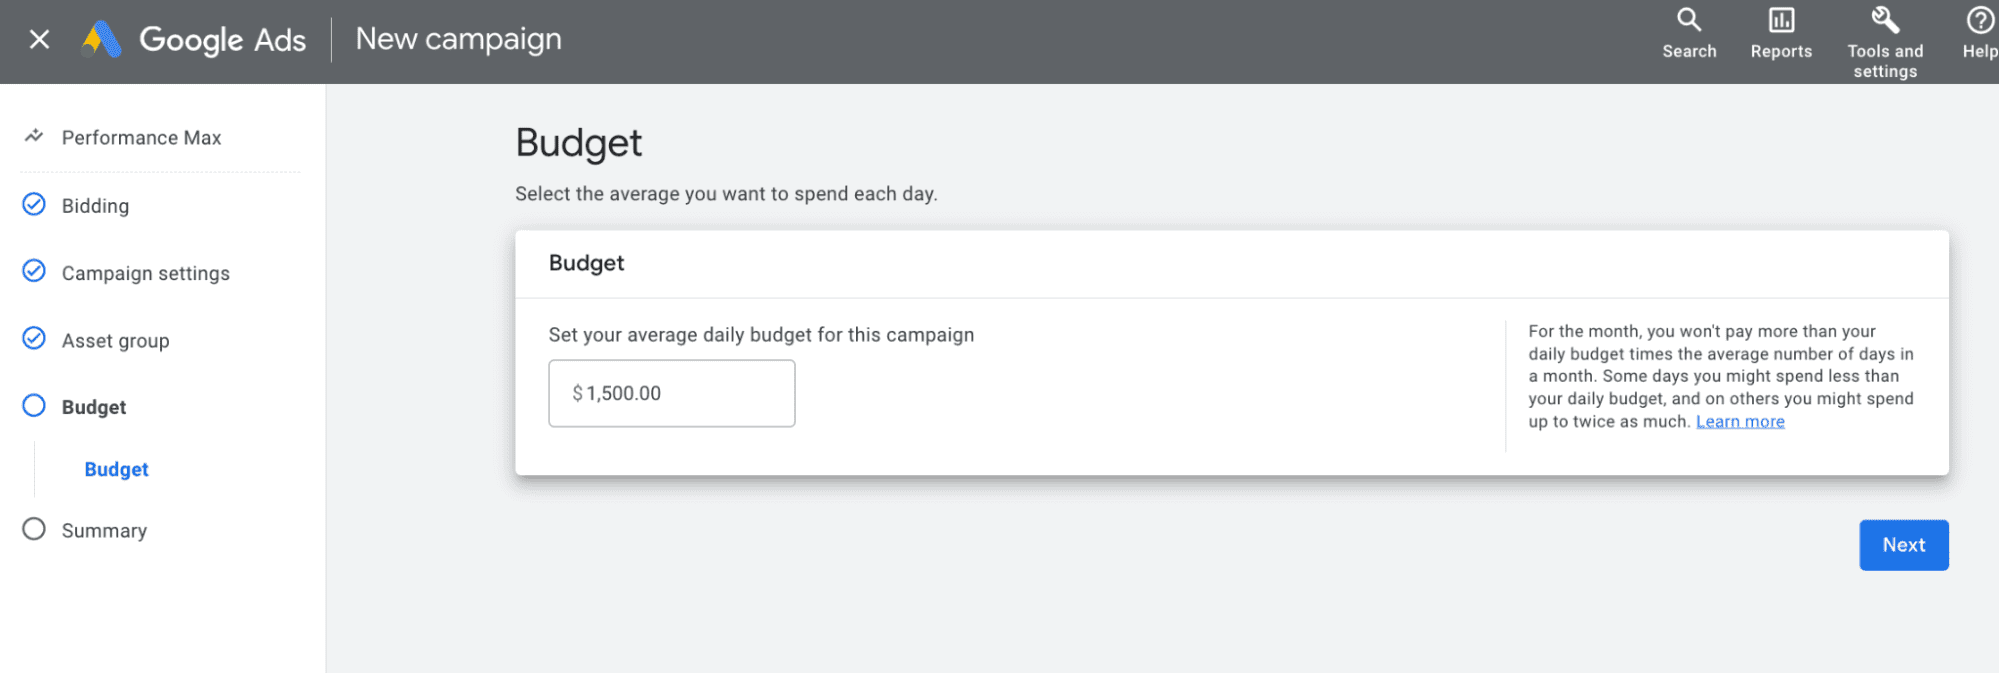Screen dimensions: 1999x673
Task: Open the Help question mark icon
Action: (1979, 20)
